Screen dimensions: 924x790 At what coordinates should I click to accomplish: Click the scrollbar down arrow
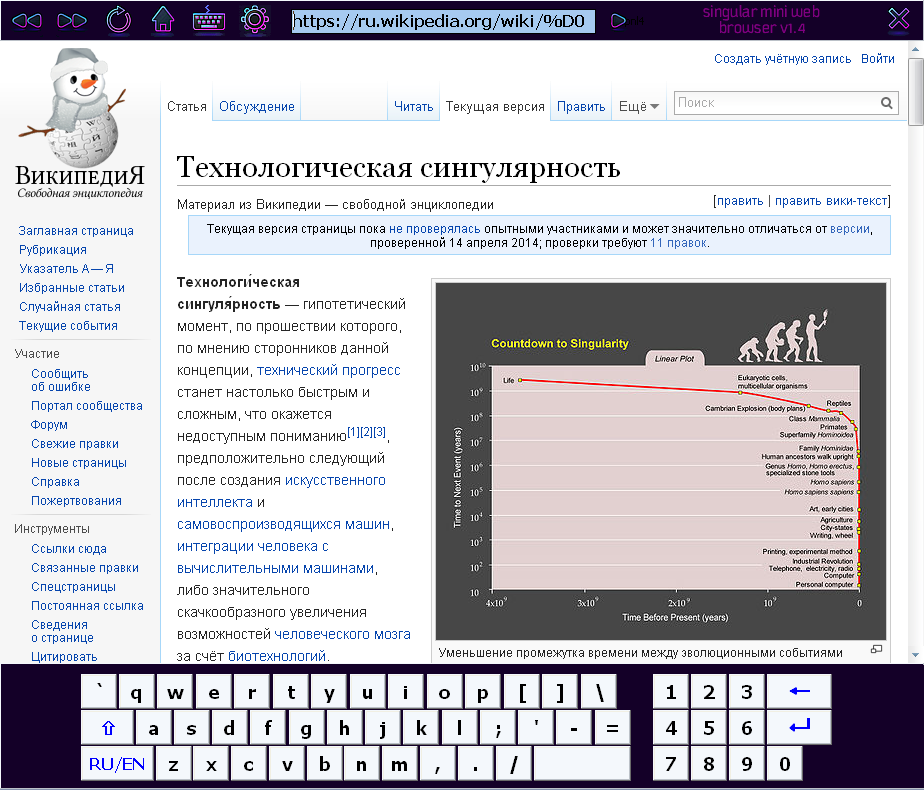pos(916,655)
